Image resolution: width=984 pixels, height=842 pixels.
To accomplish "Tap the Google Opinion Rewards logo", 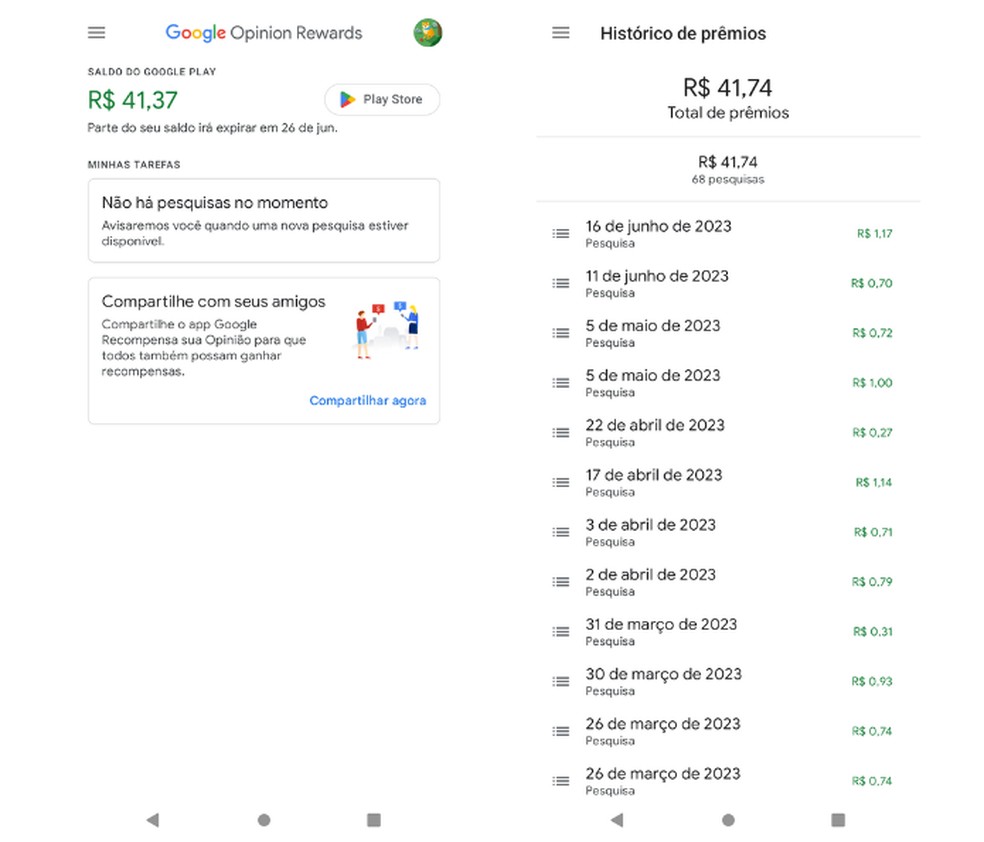I will click(263, 32).
